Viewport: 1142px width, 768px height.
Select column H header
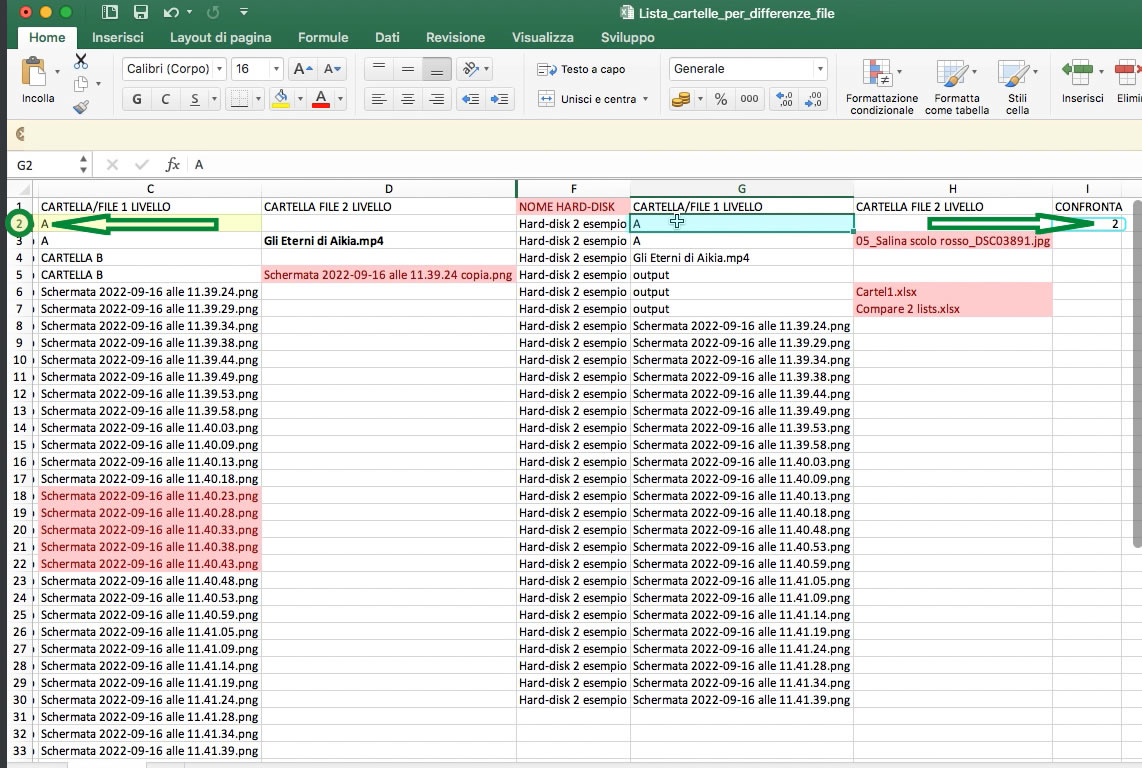click(x=953, y=189)
